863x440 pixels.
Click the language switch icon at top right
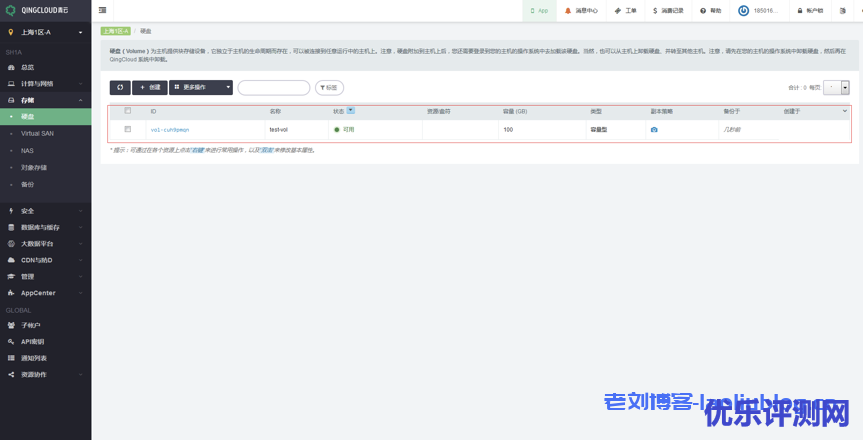pyautogui.click(x=843, y=10)
